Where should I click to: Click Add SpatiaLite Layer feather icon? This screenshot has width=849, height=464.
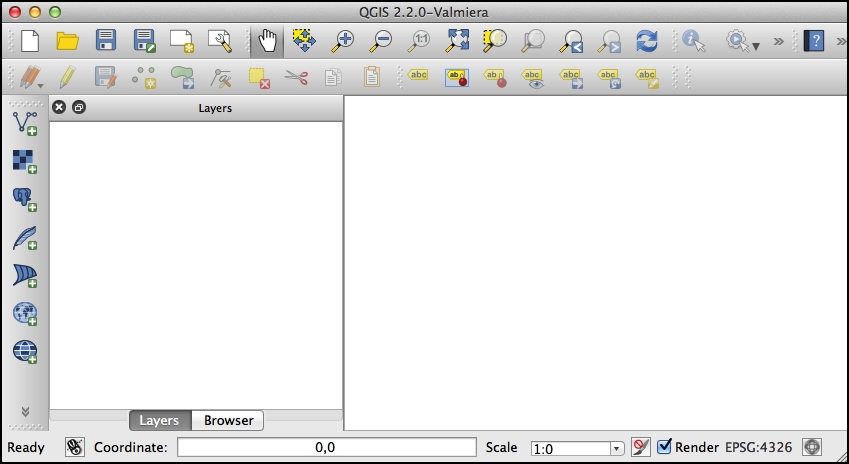click(25, 238)
